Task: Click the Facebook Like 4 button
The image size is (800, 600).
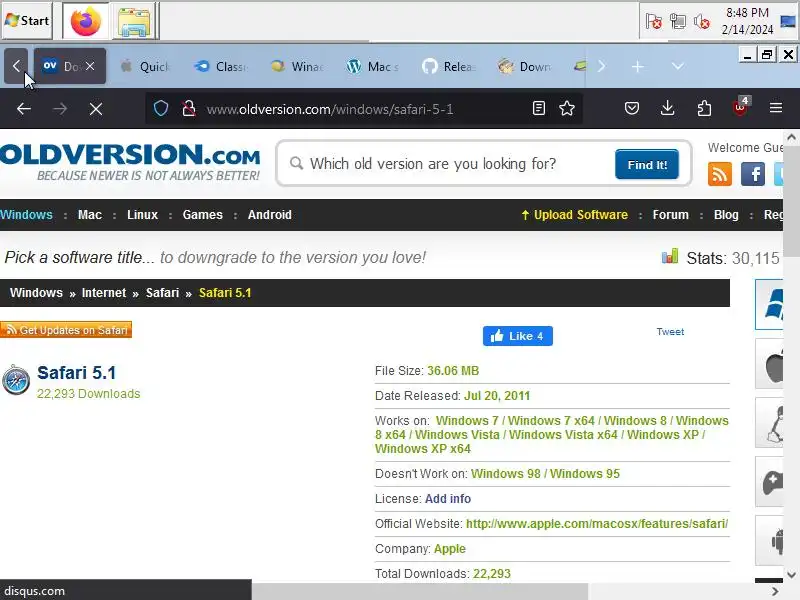Action: point(517,336)
